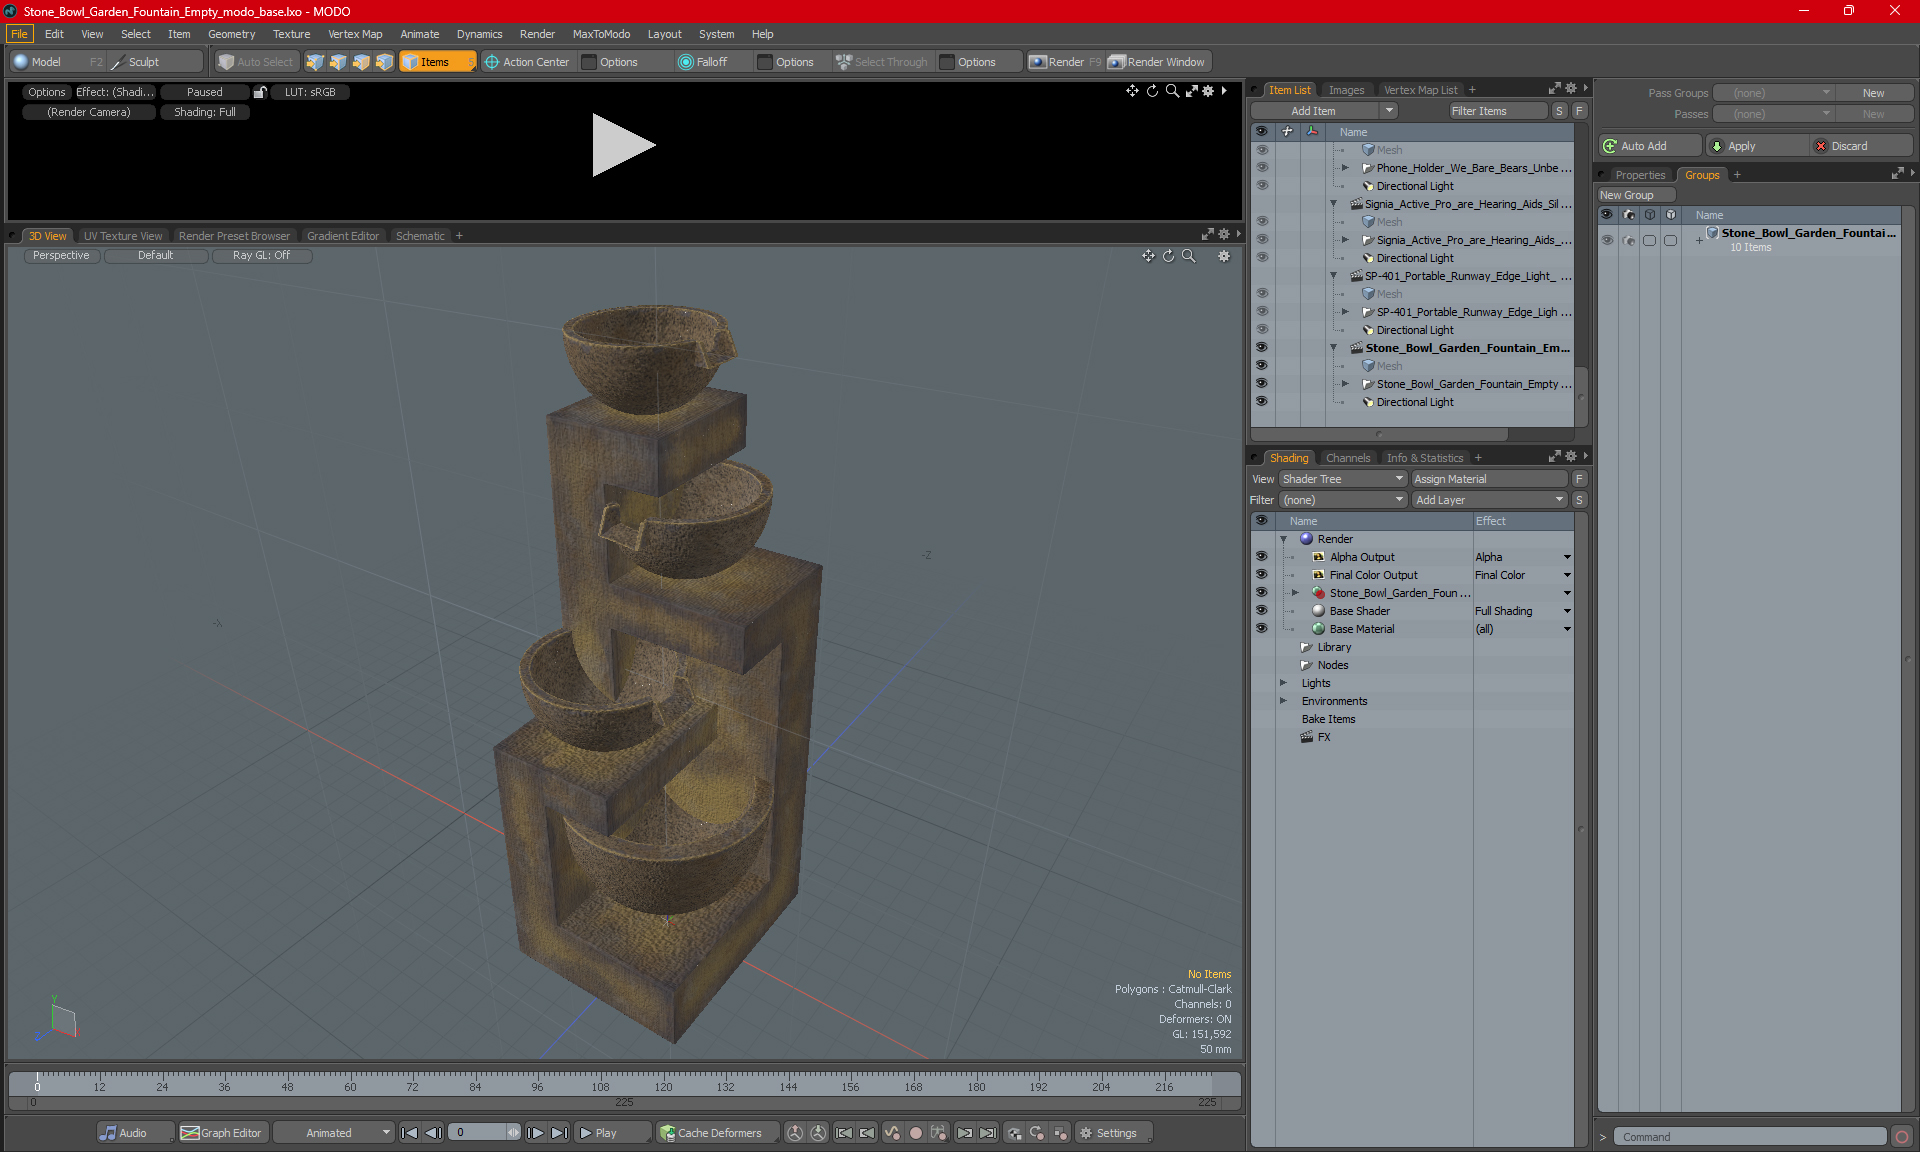Select the Assign Material dropdown

tap(1489, 479)
